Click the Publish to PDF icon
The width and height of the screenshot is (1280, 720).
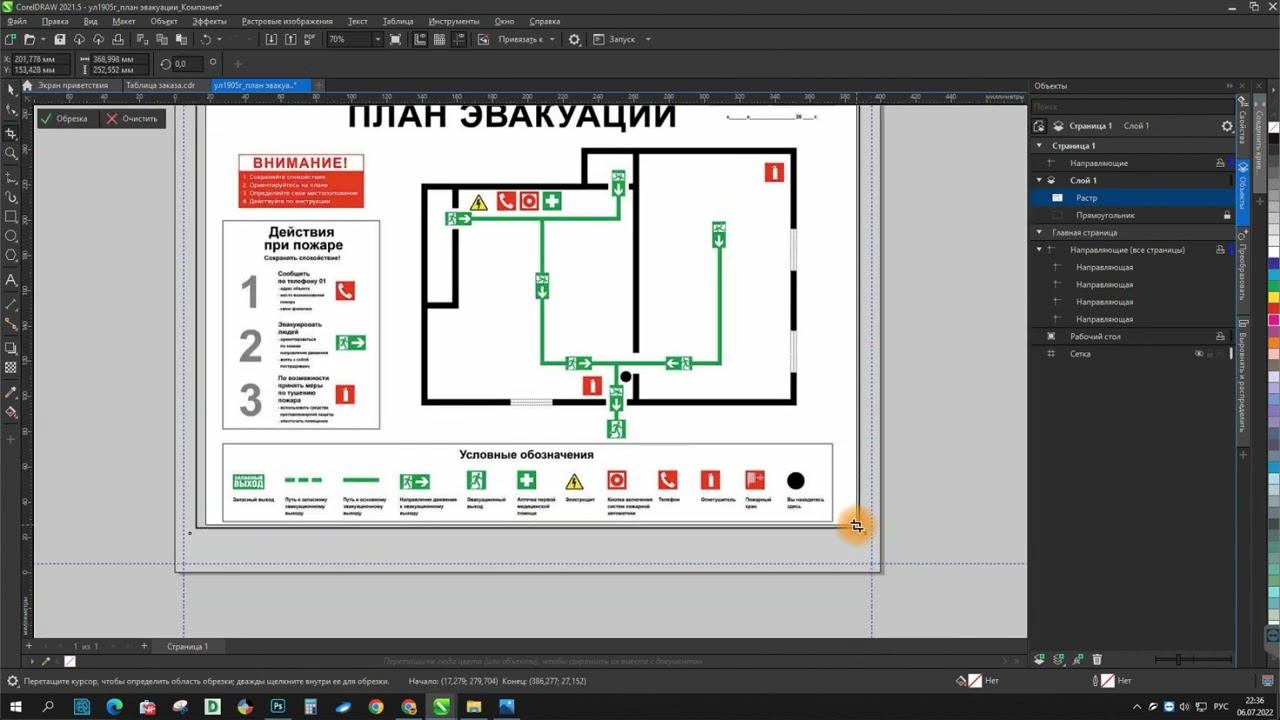click(309, 39)
